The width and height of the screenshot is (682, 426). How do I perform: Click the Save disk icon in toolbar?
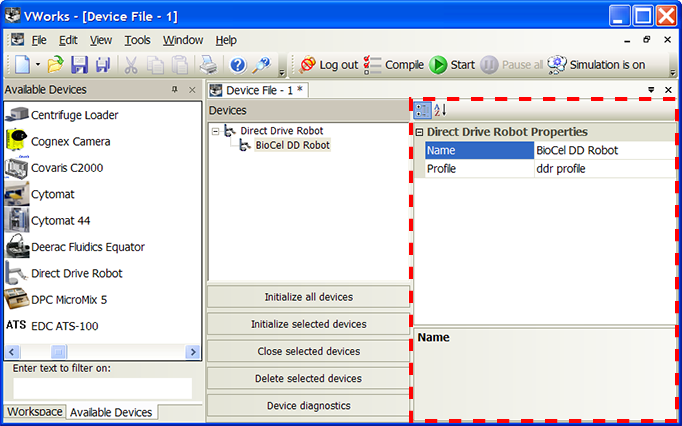click(78, 65)
